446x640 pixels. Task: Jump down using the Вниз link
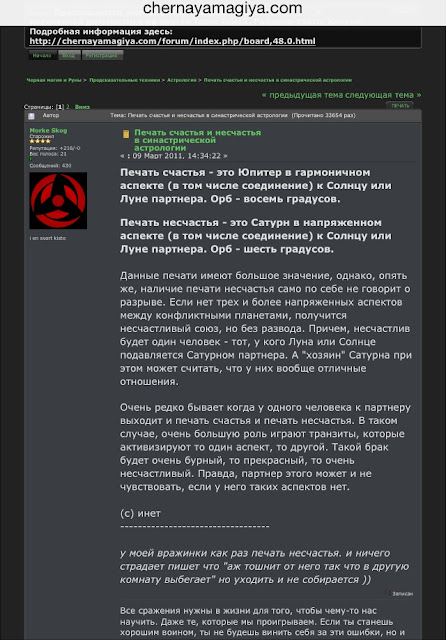tap(82, 107)
